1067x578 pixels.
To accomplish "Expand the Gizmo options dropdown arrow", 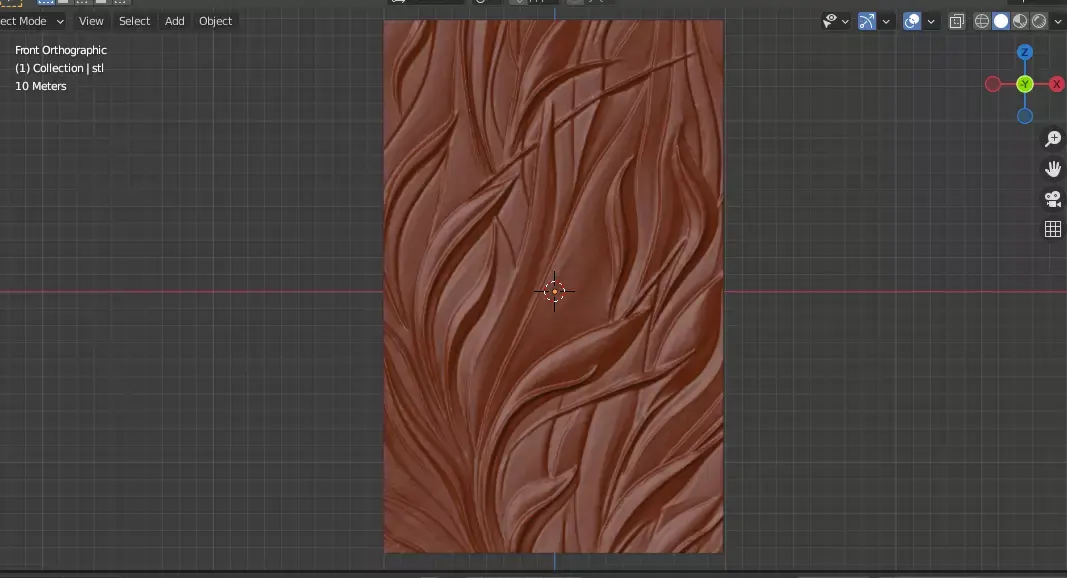I will click(886, 22).
